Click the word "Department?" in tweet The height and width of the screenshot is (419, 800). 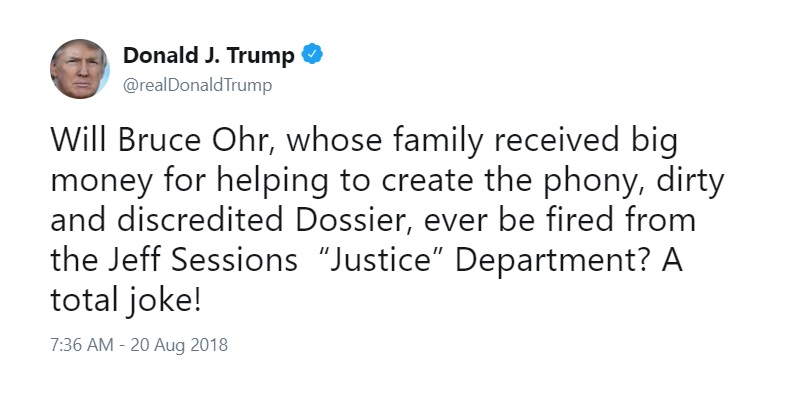pyautogui.click(x=553, y=261)
